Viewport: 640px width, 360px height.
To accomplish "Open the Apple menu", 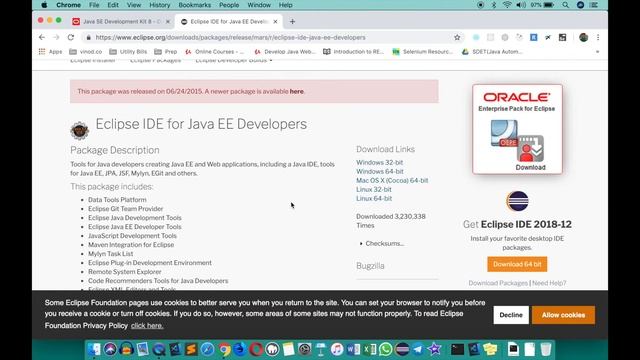I will click(x=44, y=5).
